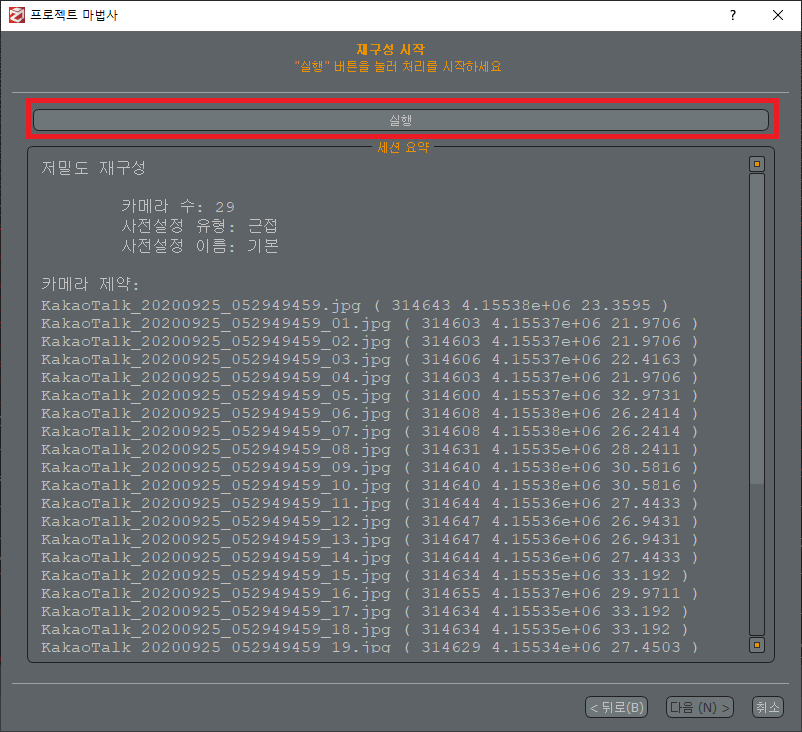This screenshot has height=732, width=802.
Task: Select row KakaoTalk_20200925_052949459_19.jpg
Action: pyautogui.click(x=369, y=647)
